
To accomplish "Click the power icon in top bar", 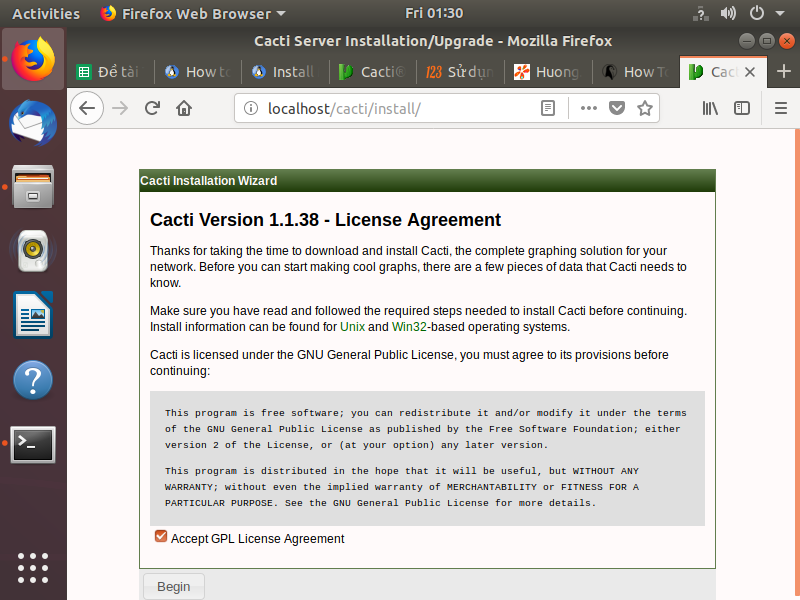I will [x=757, y=13].
